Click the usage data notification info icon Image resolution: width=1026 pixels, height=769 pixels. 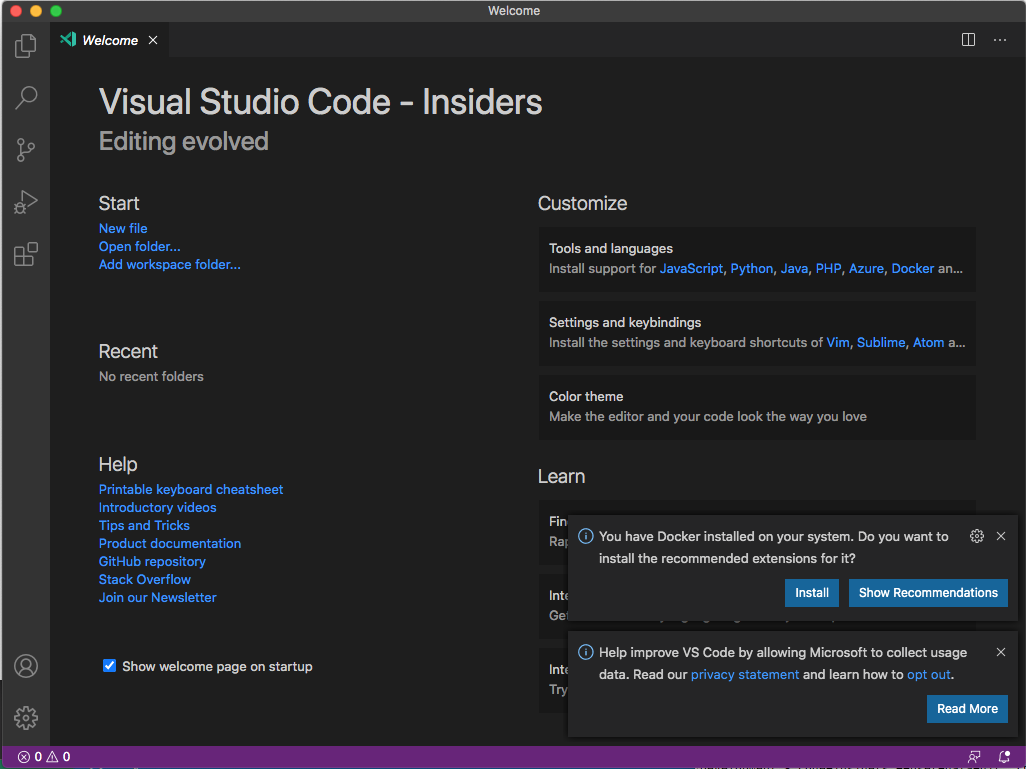click(x=586, y=652)
